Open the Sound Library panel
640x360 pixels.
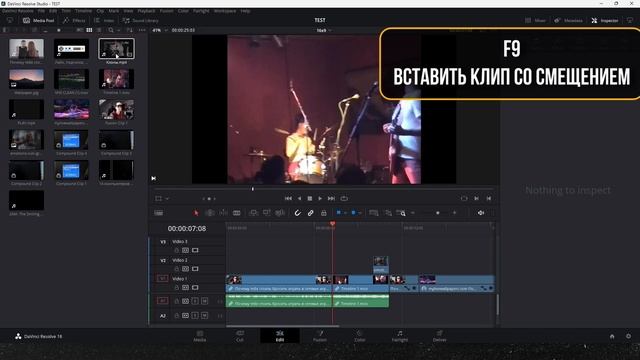(140, 20)
